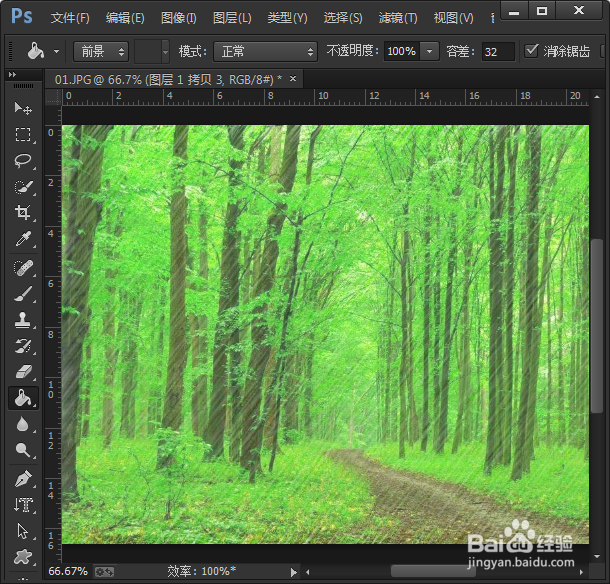The image size is (610, 584).
Task: Select the Crop tool
Action: tap(23, 212)
